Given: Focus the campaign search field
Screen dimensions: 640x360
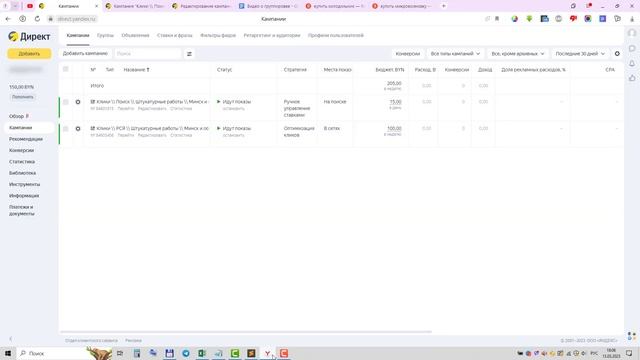Looking at the screenshot, I should click(147, 53).
